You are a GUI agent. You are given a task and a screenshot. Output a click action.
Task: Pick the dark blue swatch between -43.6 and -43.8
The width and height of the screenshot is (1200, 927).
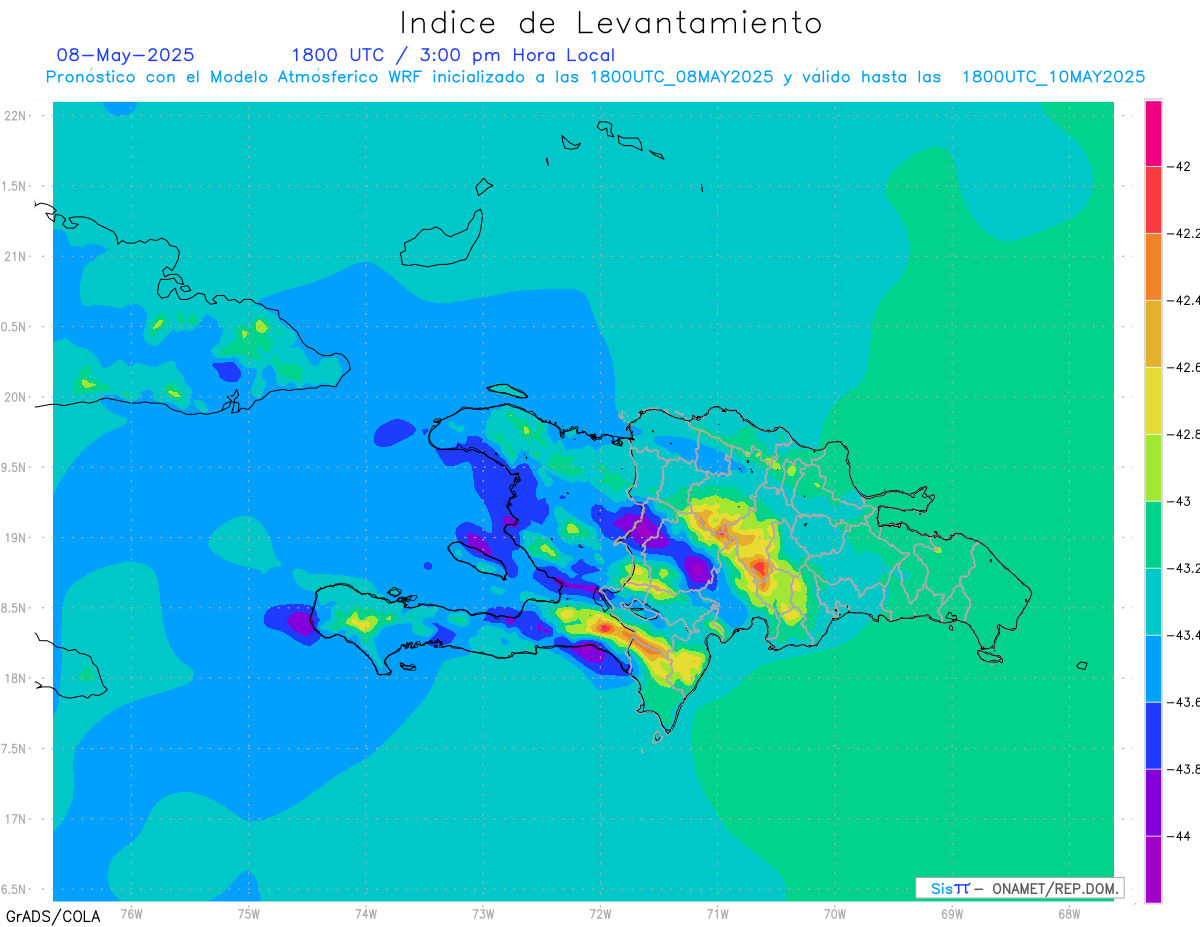click(x=1153, y=735)
